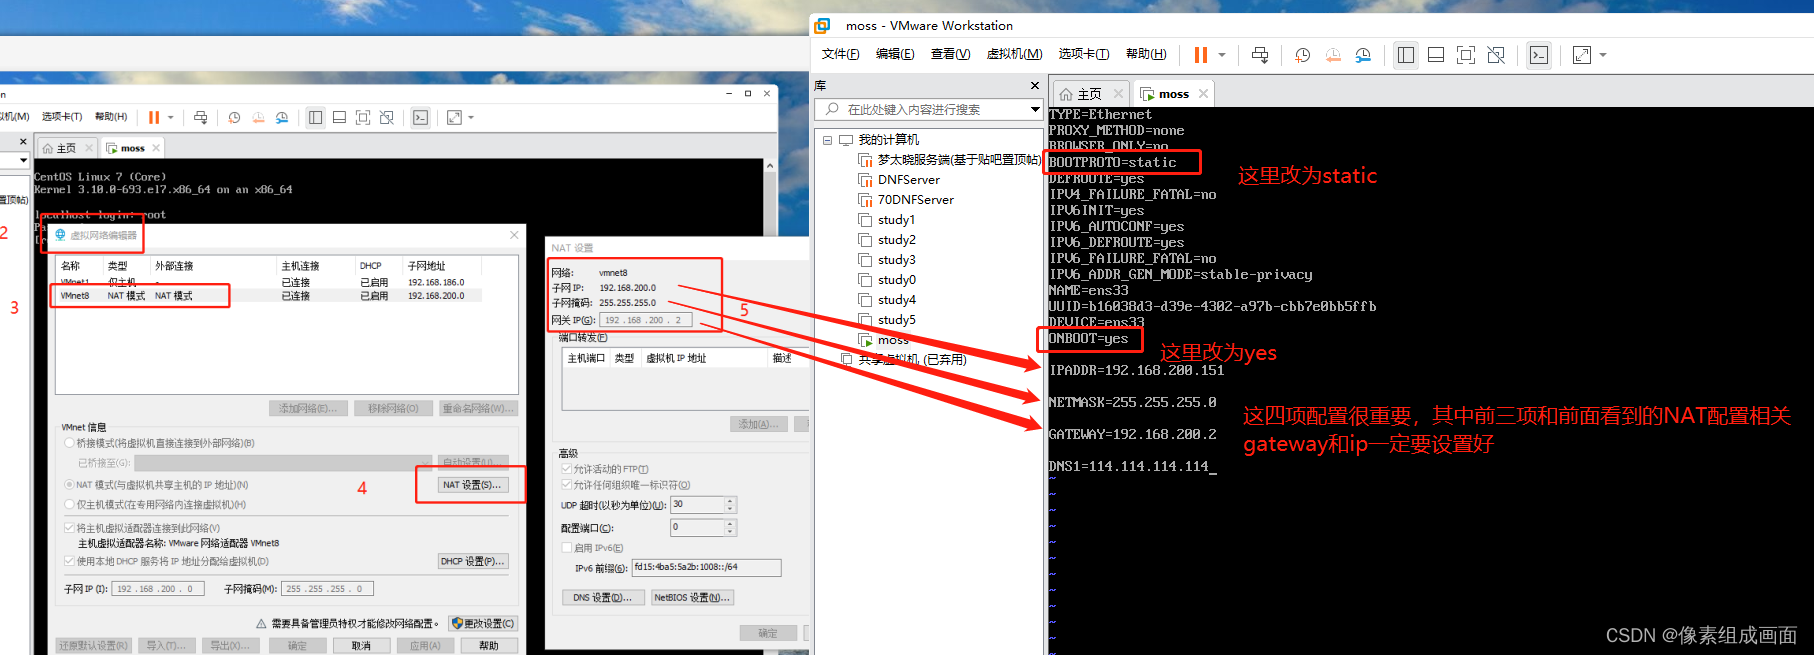1814x655 pixels.
Task: Click stretch guest icon in right VMware toolbar
Action: pyautogui.click(x=1582, y=55)
